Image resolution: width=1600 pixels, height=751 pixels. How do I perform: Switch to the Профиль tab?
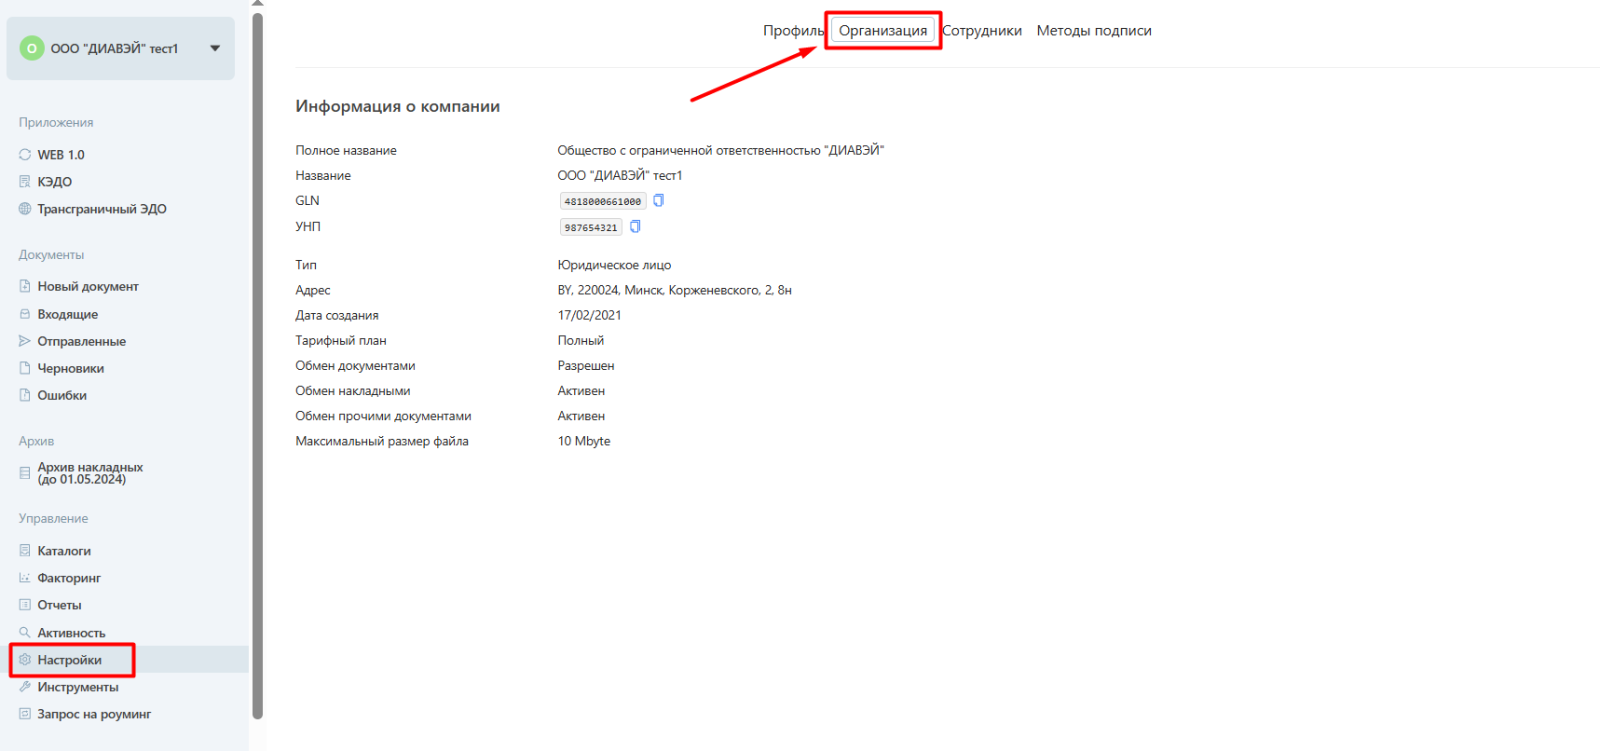pos(793,31)
